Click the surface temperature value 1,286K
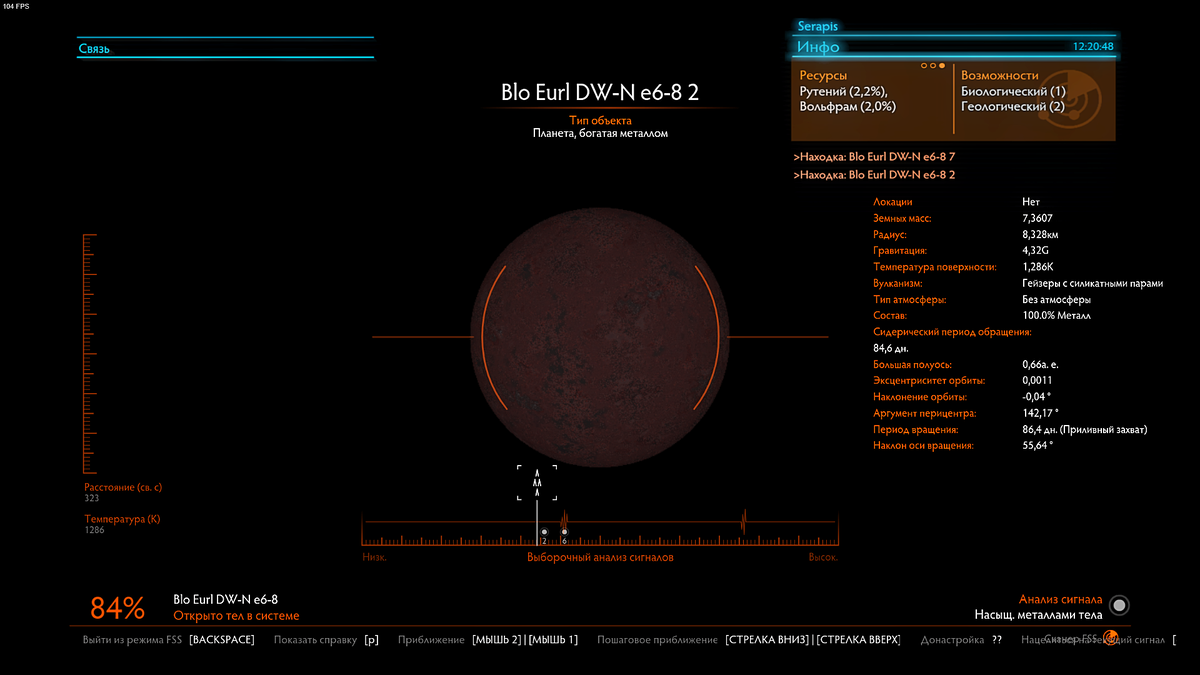This screenshot has height=675, width=1200. pos(1037,267)
